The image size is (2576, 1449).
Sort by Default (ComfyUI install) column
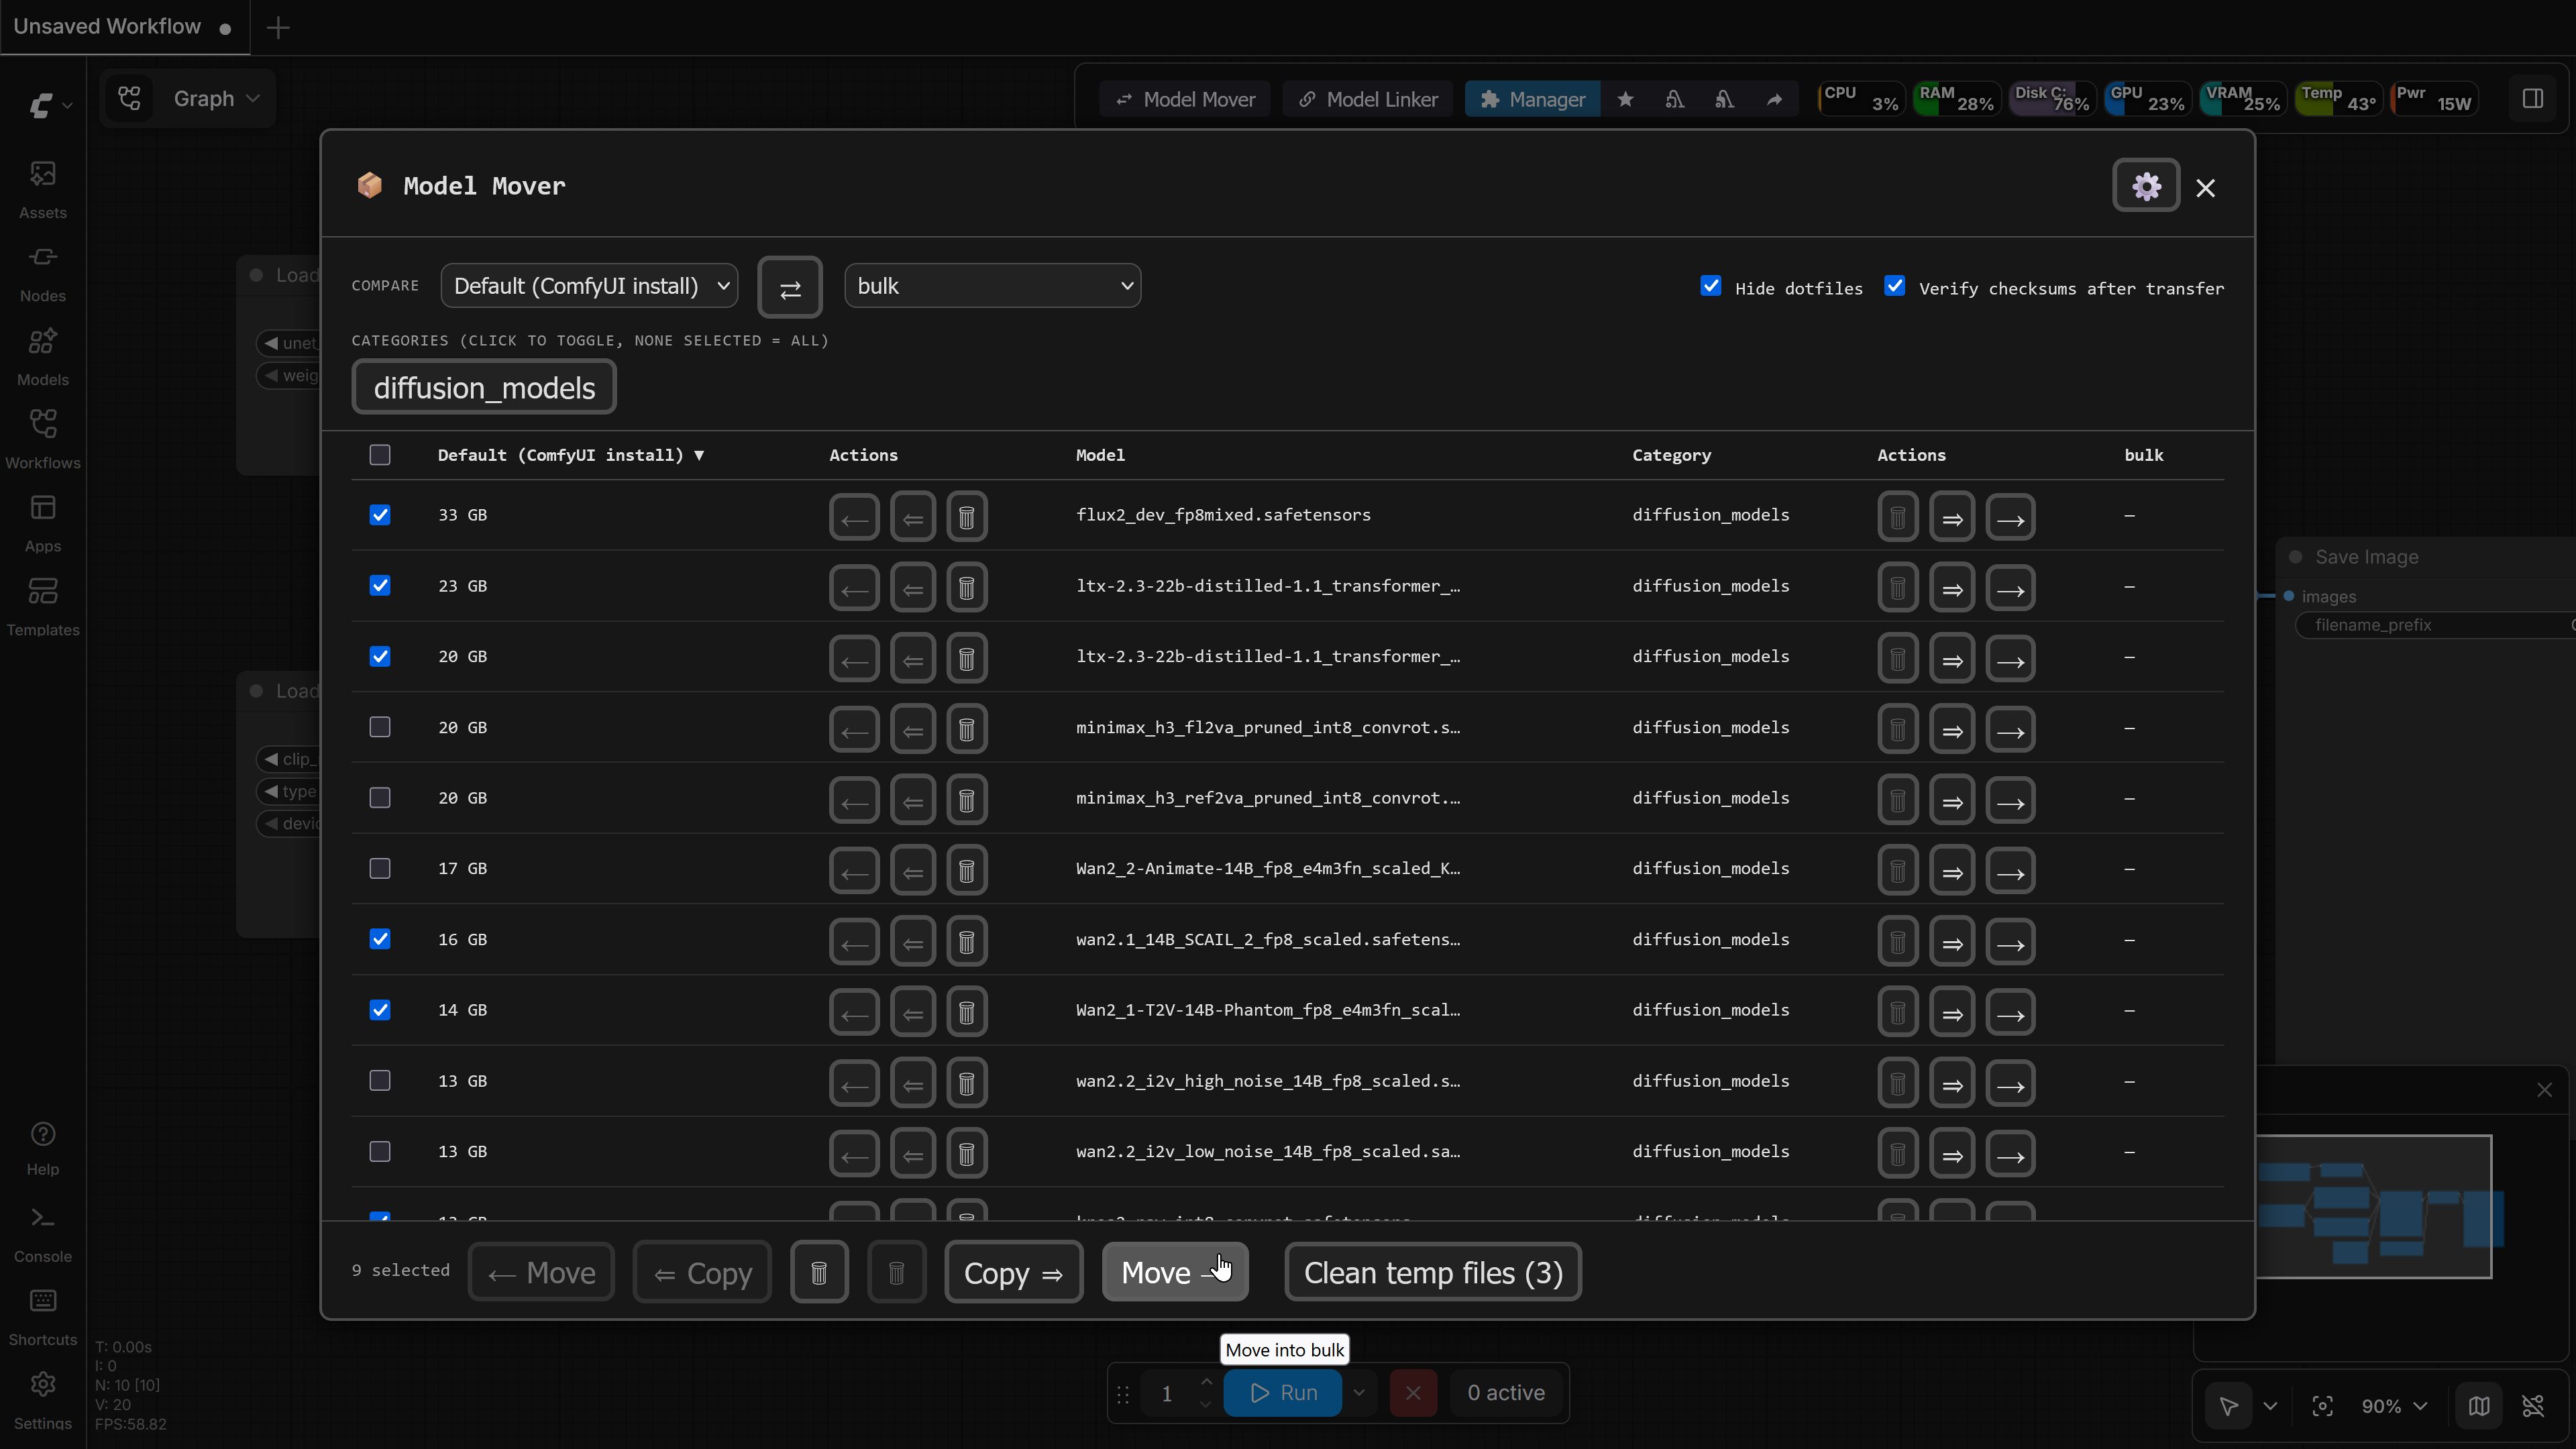(x=571, y=455)
